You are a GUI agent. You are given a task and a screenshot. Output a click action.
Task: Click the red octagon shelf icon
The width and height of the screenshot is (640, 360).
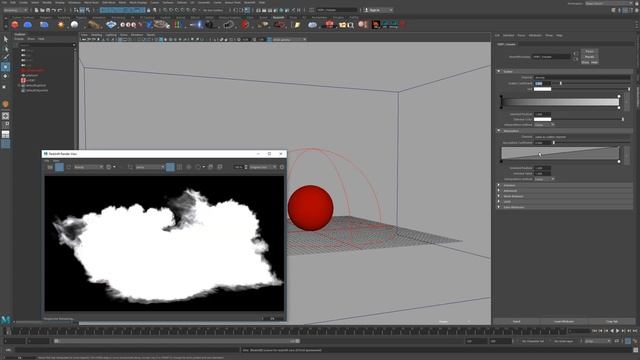[x=245, y=25]
